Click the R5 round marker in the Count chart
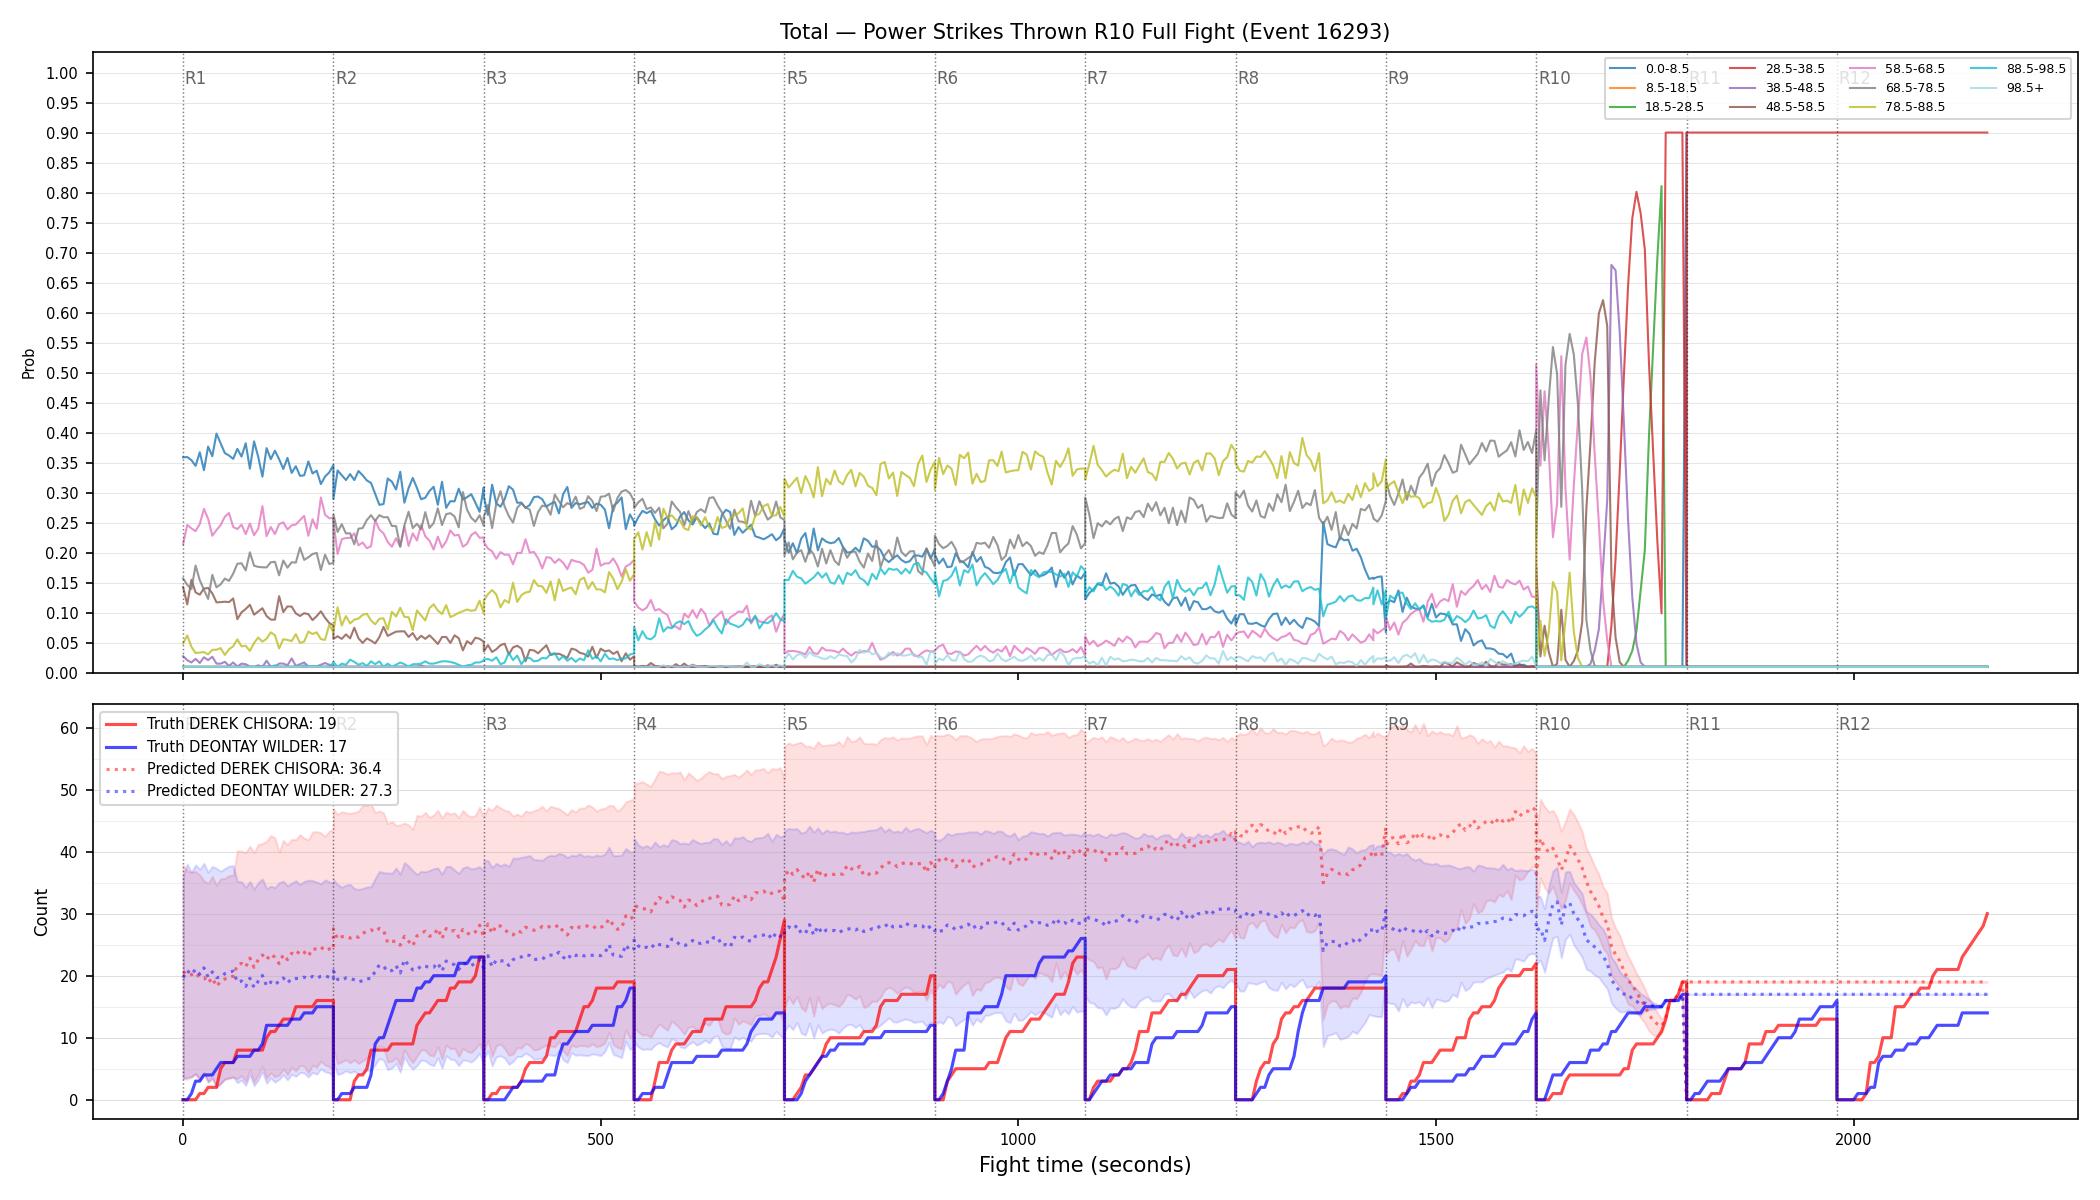Screen dimensions: 2100x1200 [x=797, y=724]
